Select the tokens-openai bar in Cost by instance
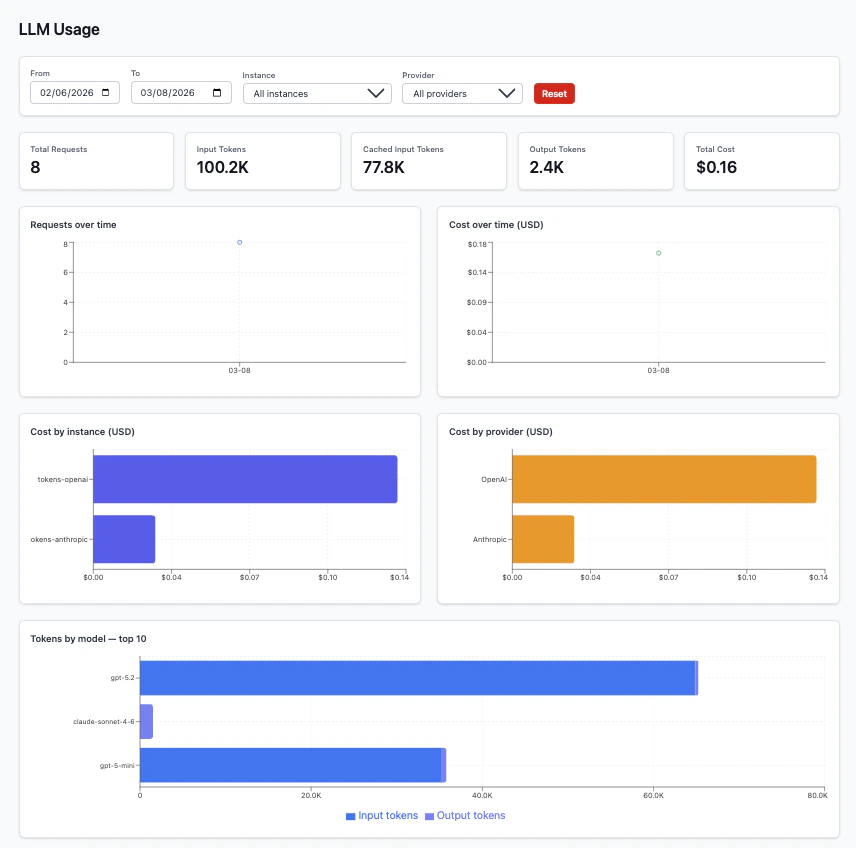Screen dimensions: 856x848 (x=245, y=479)
